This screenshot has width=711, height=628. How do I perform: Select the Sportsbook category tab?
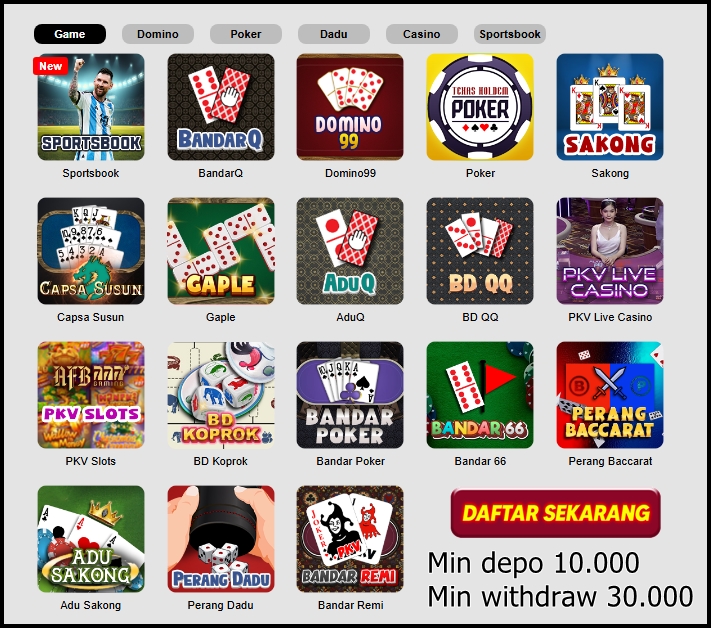click(510, 34)
